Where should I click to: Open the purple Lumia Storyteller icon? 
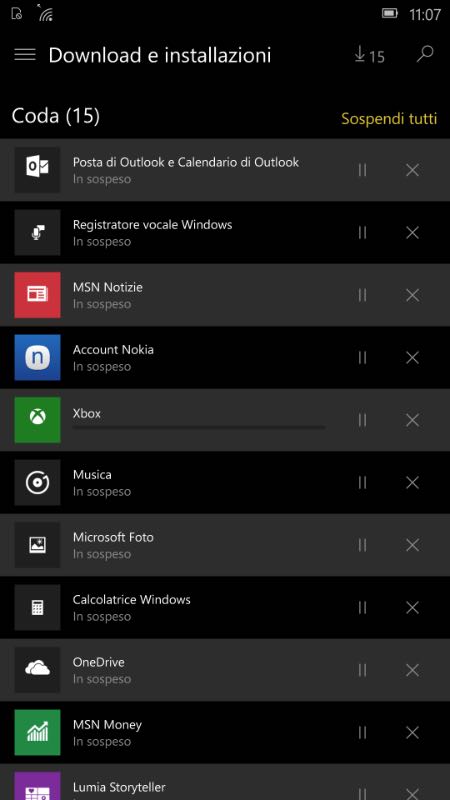(x=37, y=786)
